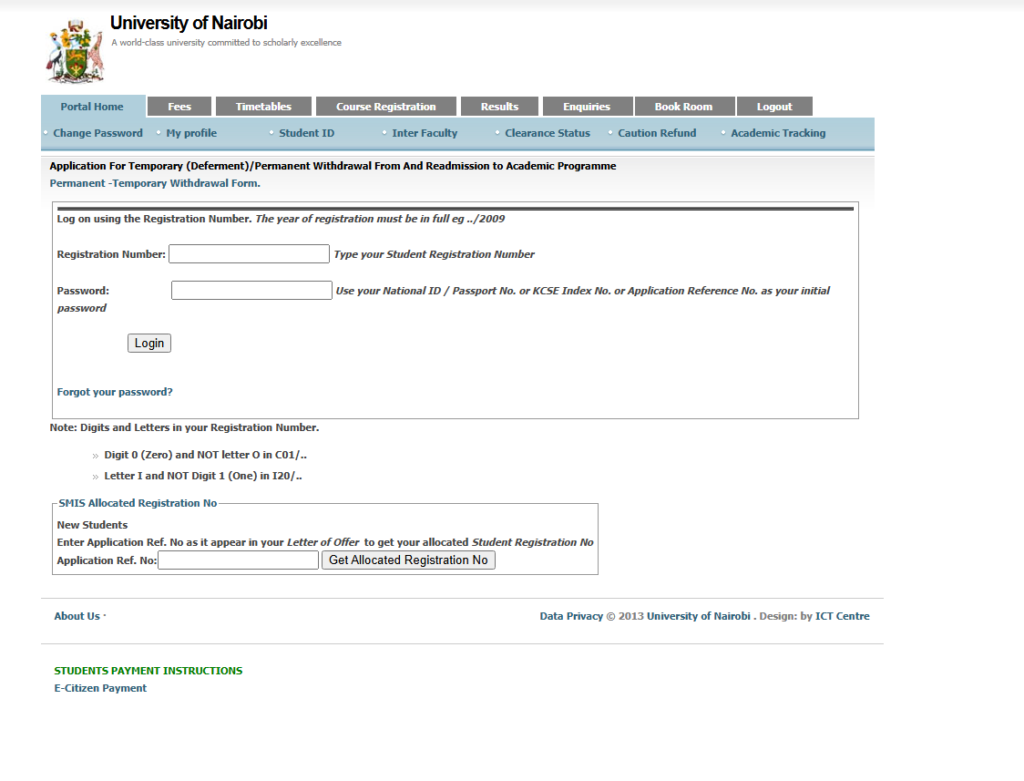Viewport: 1024px width, 781px height.
Task: Select the Results tab
Action: (500, 107)
